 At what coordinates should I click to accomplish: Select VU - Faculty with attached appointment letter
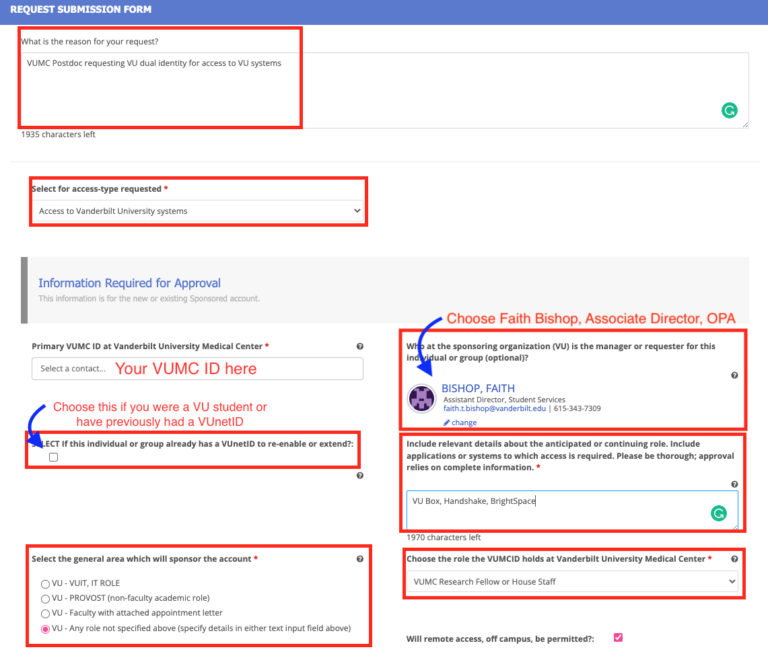44,613
